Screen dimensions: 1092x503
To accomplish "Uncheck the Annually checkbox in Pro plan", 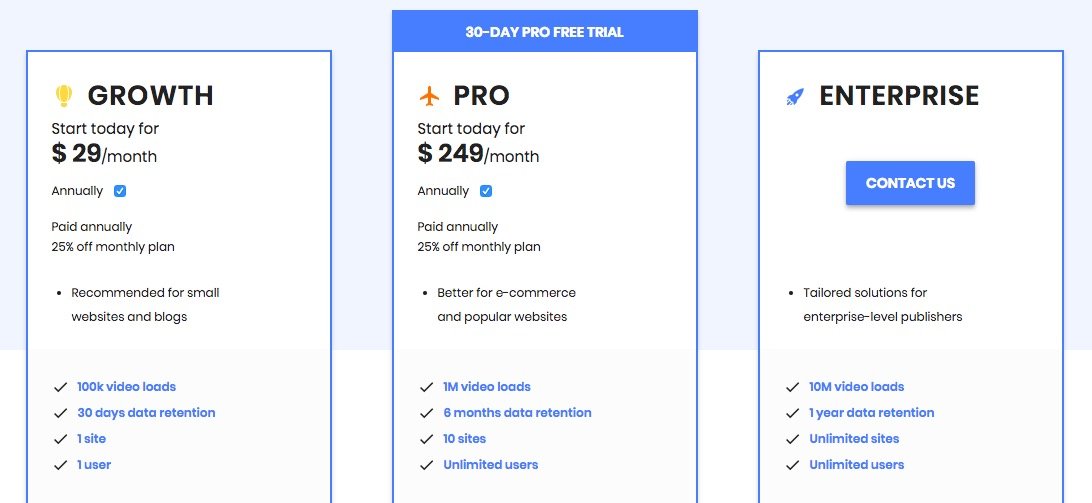I will [x=486, y=191].
